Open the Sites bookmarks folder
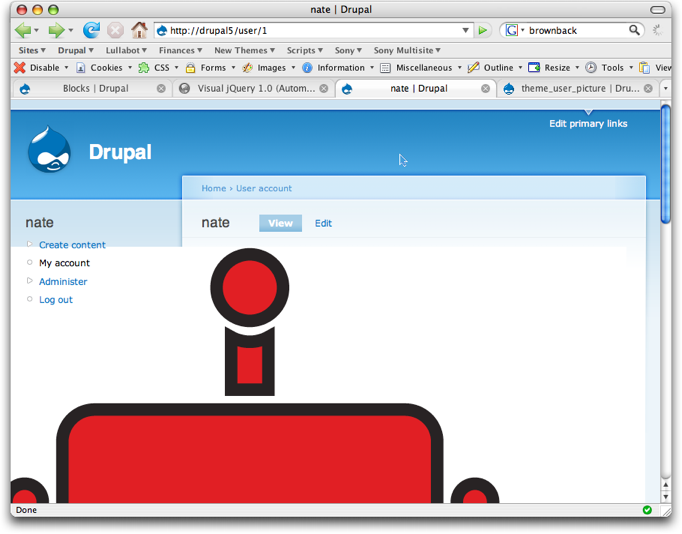Screen dimensions: 682x534 tap(32, 50)
